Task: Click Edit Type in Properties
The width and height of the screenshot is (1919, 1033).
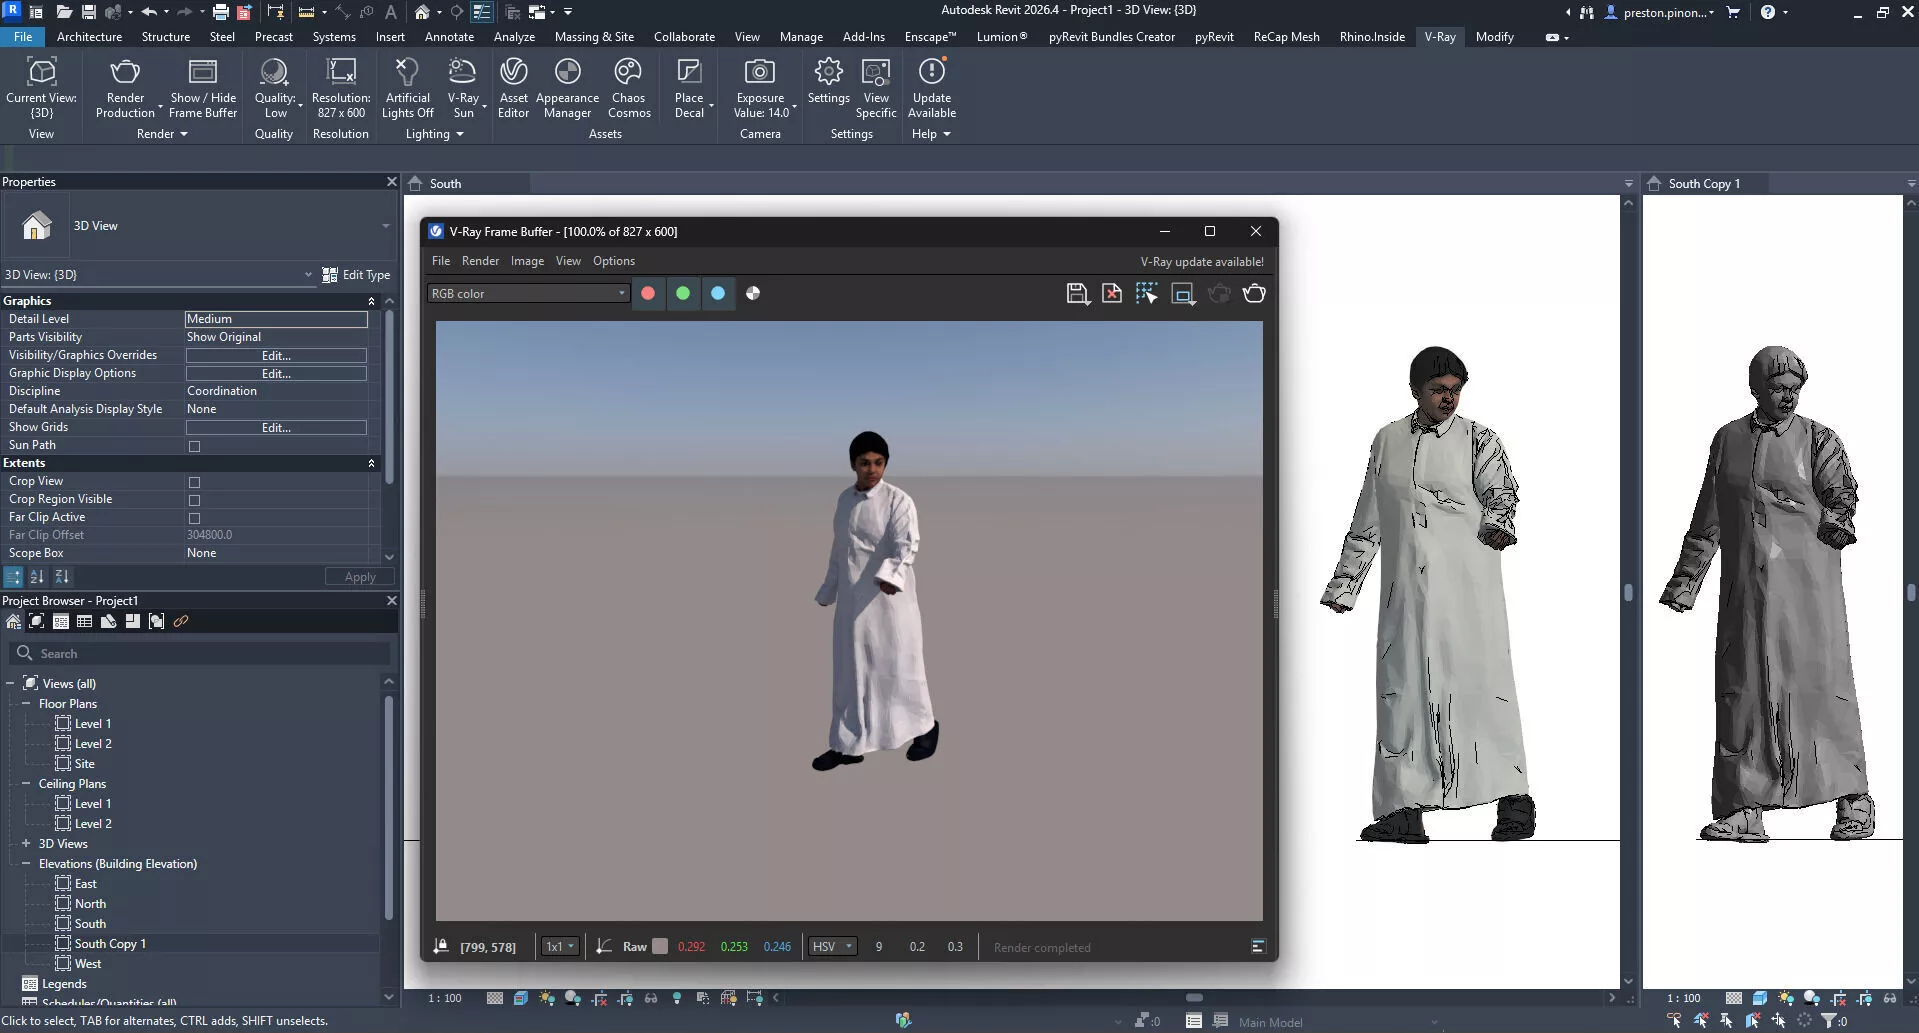Action: (356, 275)
